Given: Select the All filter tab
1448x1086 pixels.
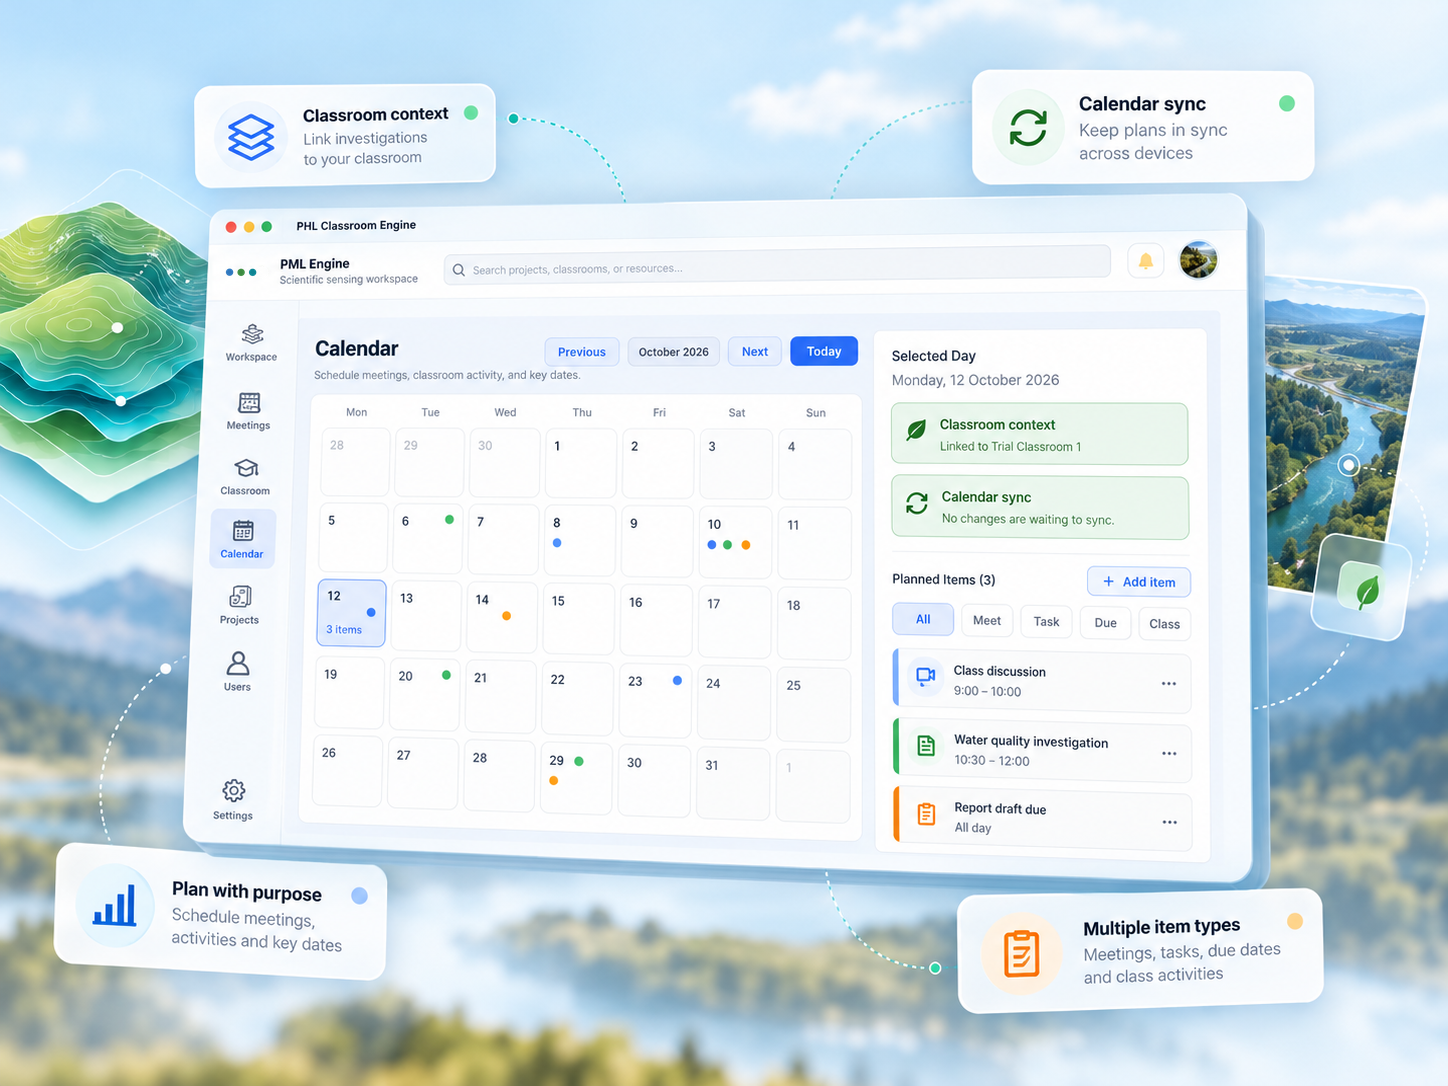Looking at the screenshot, I should click(x=923, y=619).
